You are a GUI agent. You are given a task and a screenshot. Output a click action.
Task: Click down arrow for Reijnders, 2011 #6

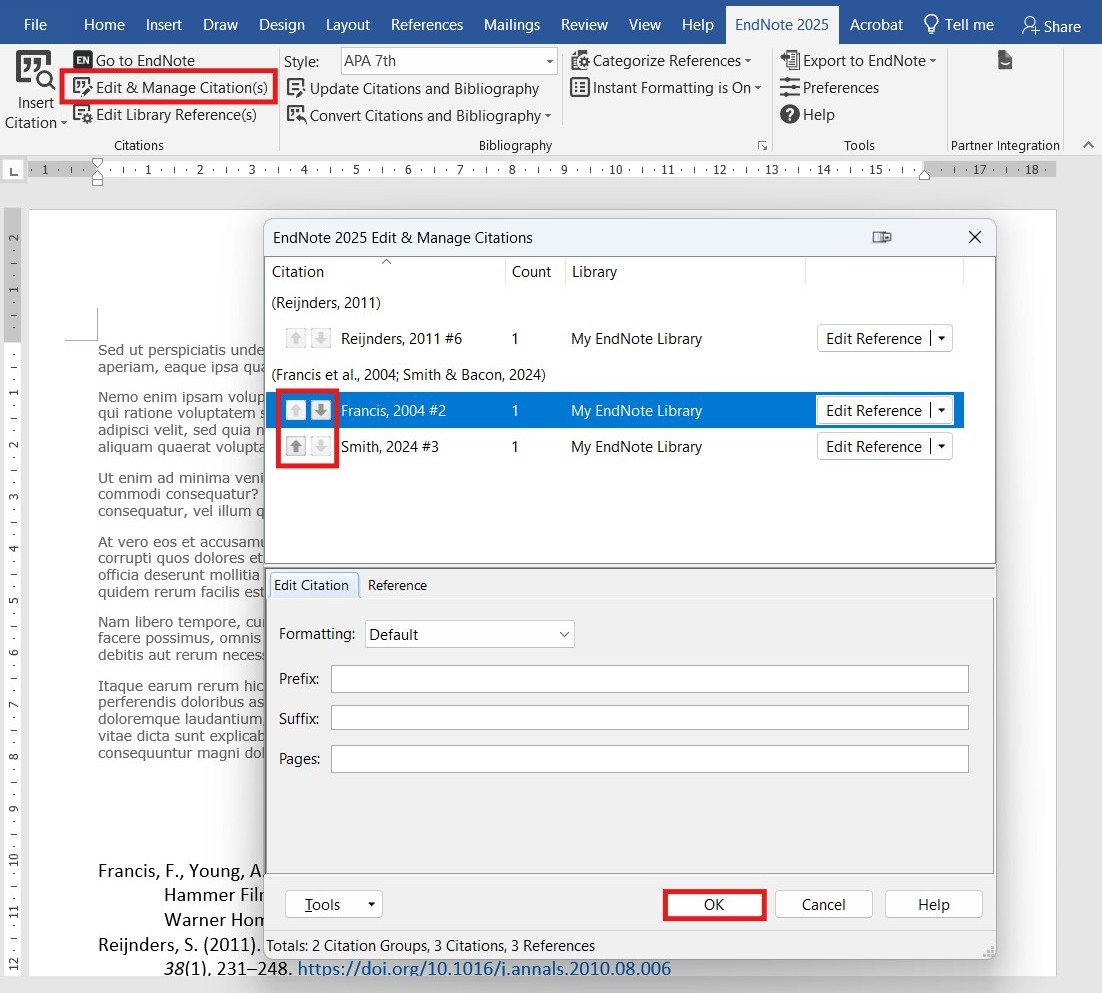click(x=320, y=338)
